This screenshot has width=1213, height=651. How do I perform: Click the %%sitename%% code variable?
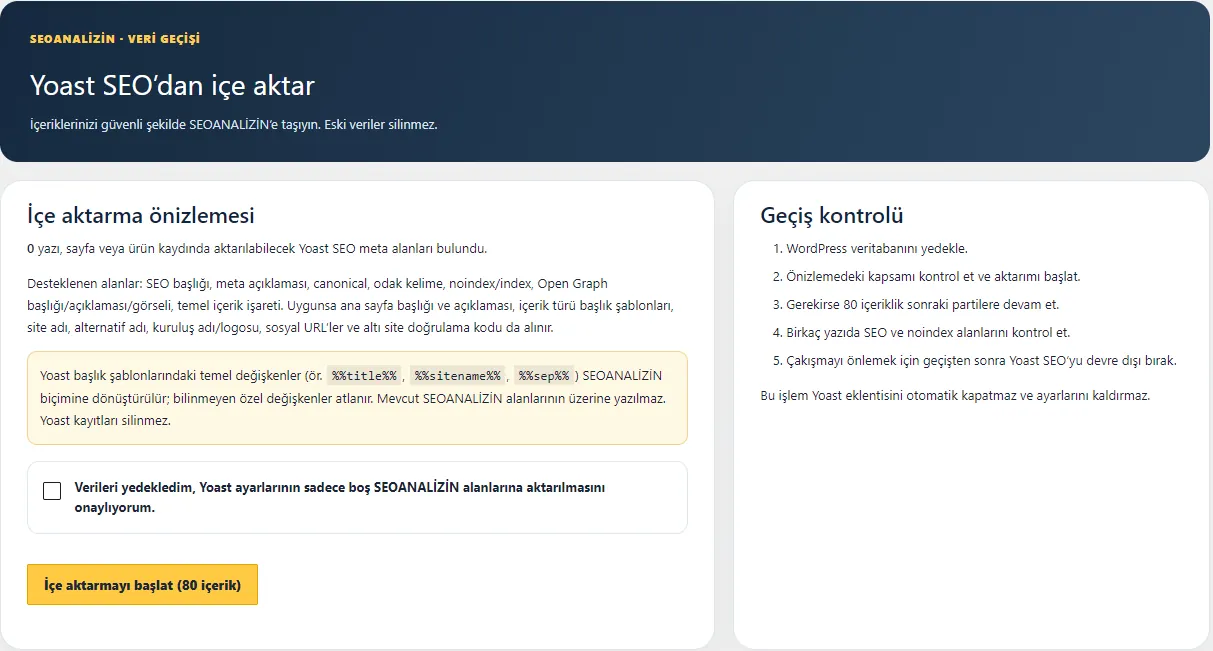(457, 376)
